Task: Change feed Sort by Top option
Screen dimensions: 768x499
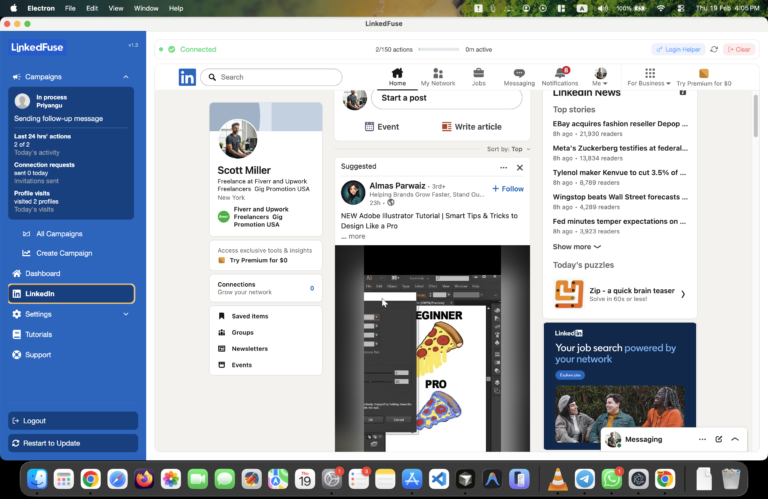Action: (x=509, y=148)
